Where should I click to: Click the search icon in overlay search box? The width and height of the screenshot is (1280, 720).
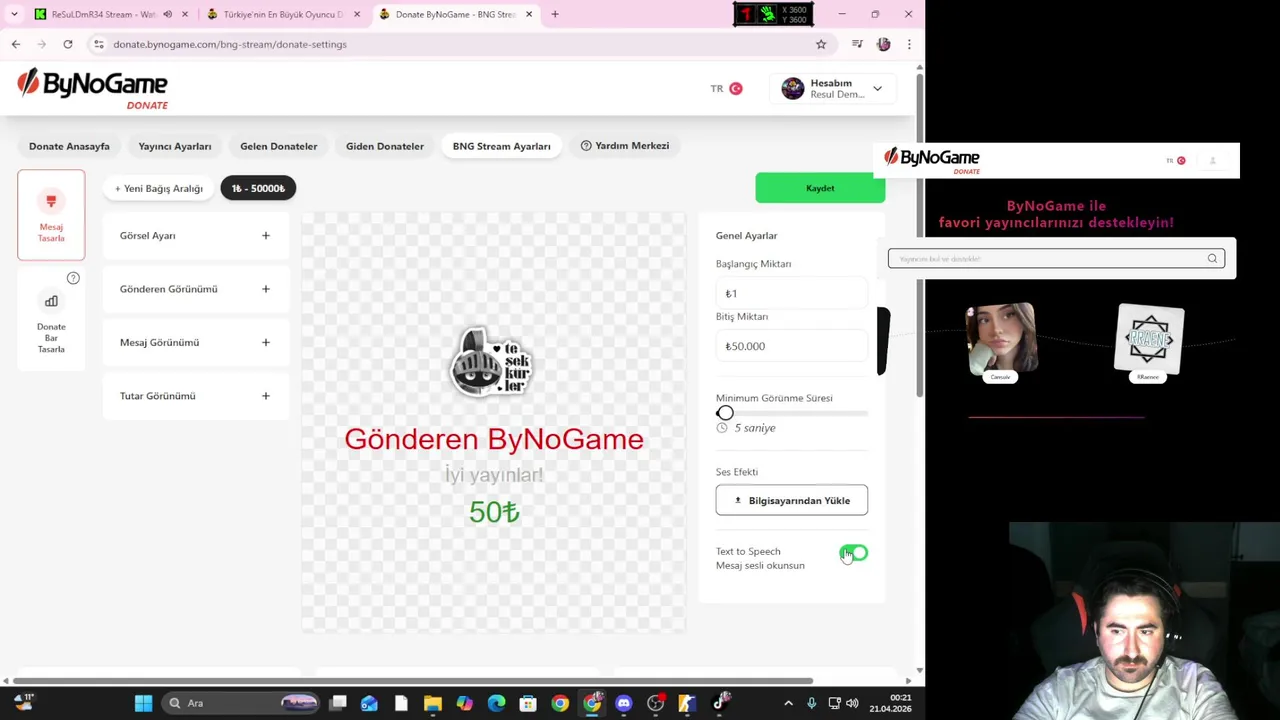tap(1212, 259)
